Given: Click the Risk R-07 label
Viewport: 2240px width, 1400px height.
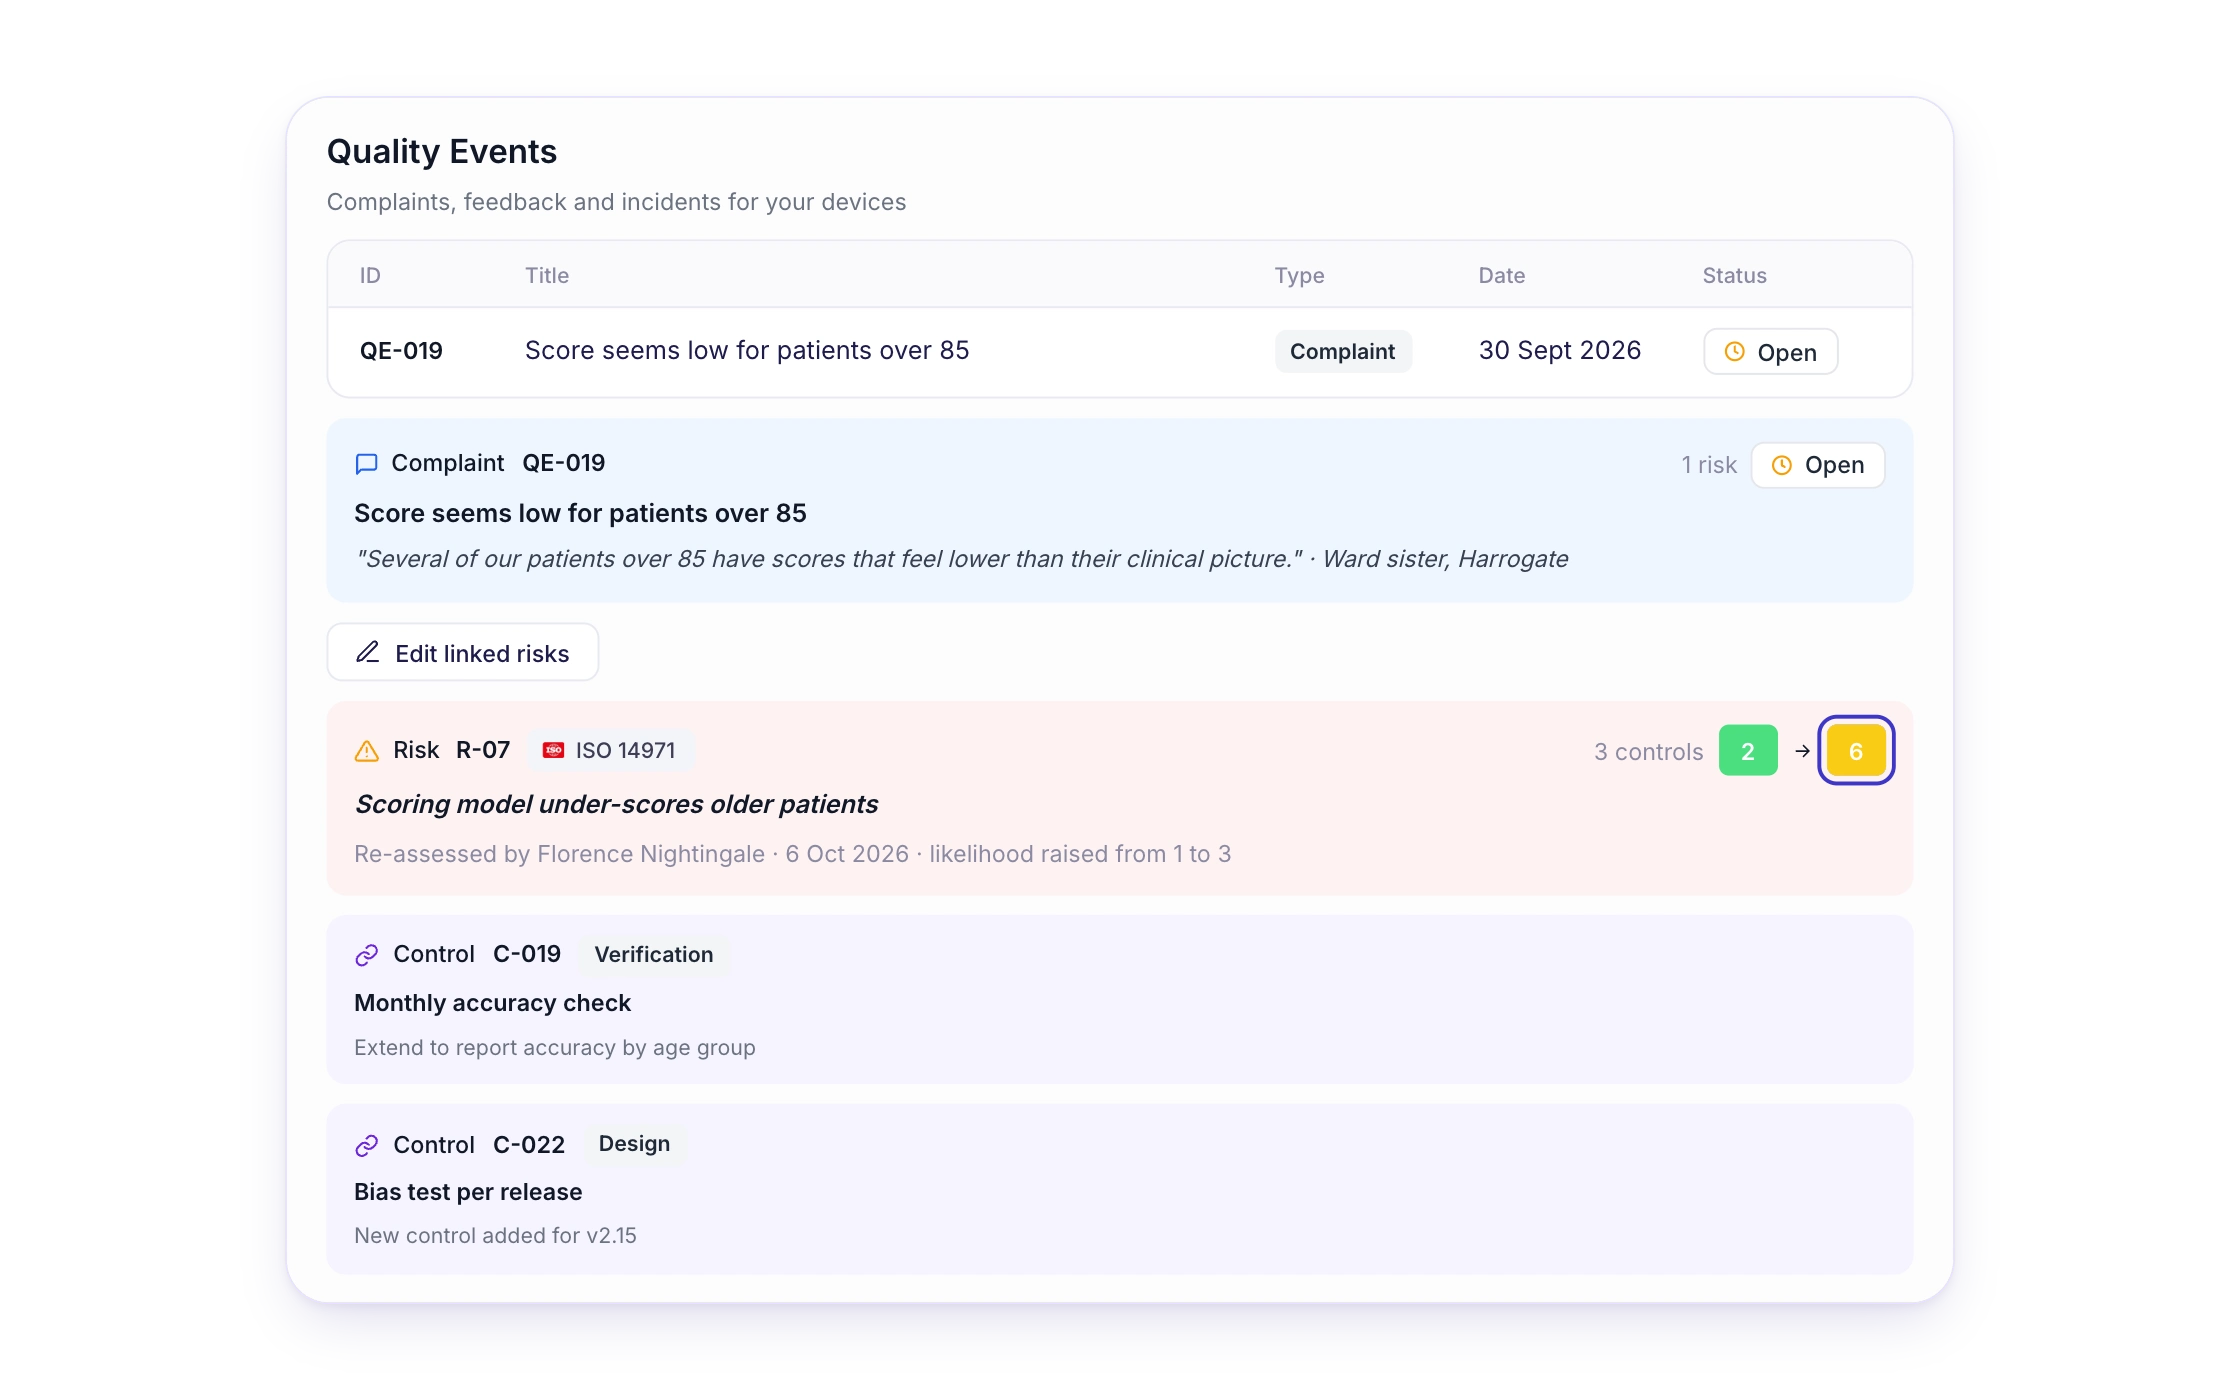Looking at the screenshot, I should coord(452,750).
